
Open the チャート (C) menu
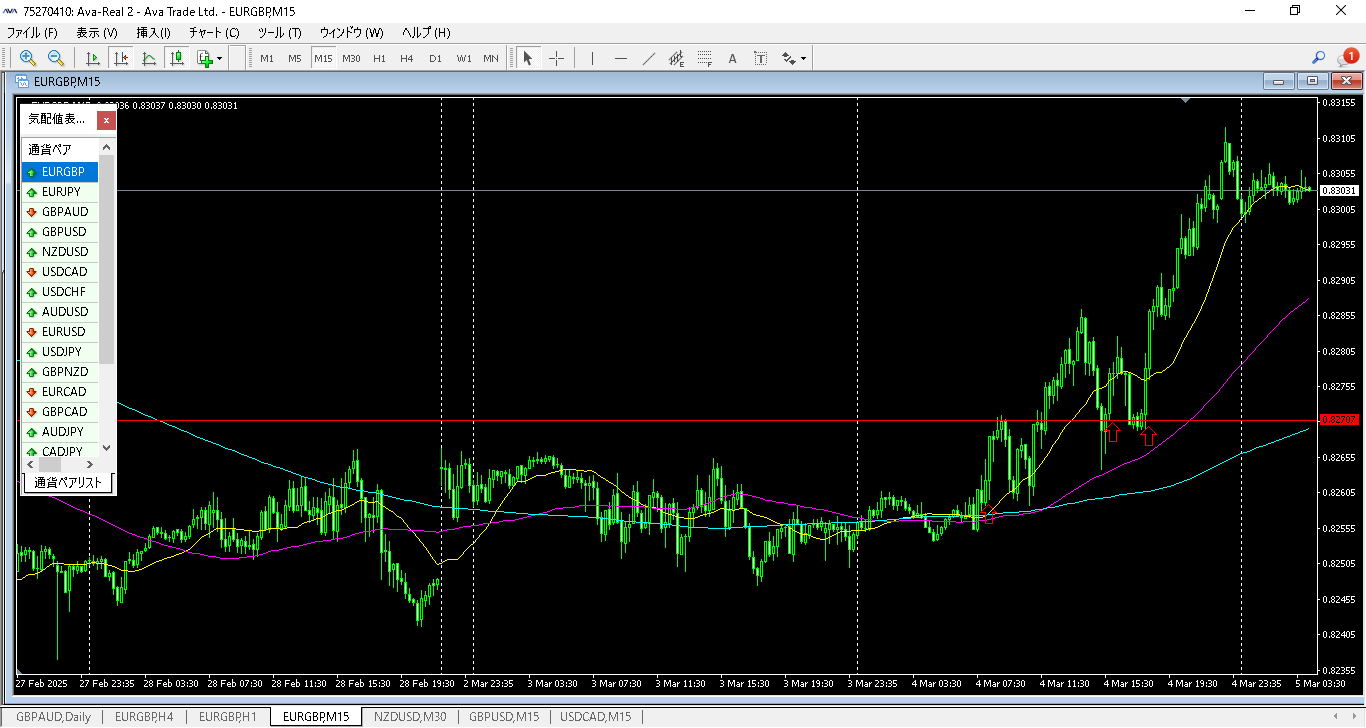[x=214, y=32]
